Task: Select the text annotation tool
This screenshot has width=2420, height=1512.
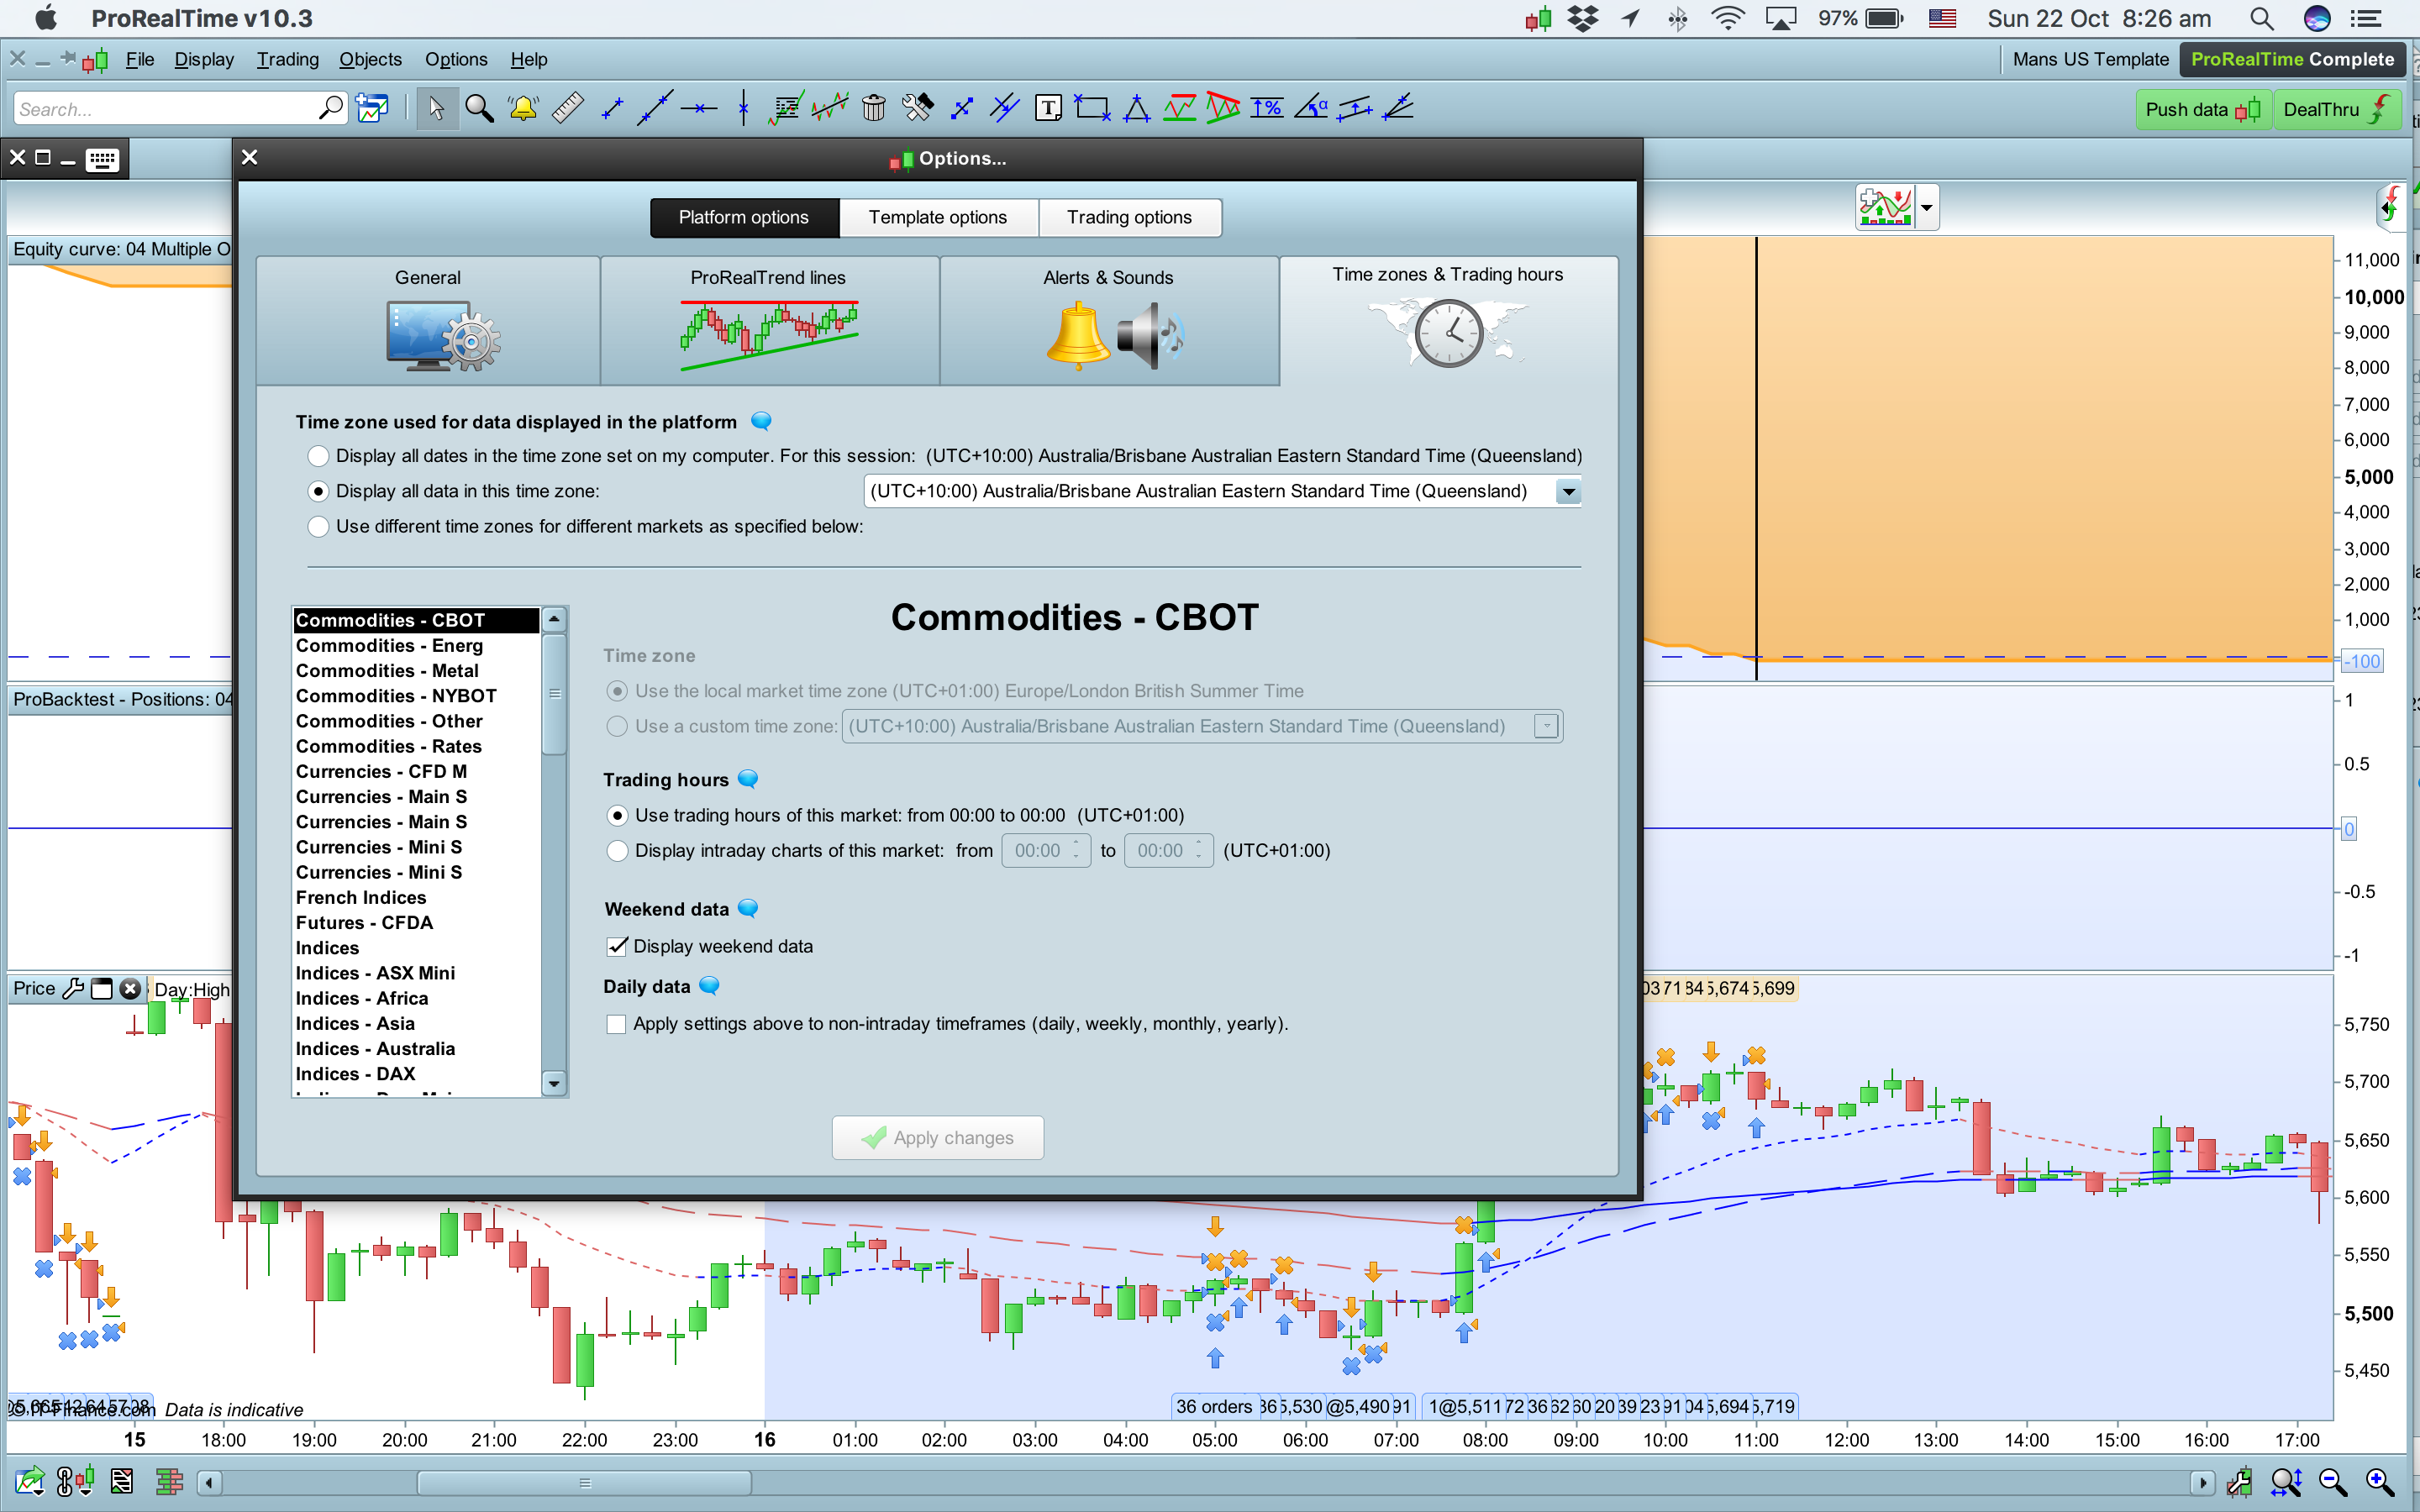Action: tap(1048, 108)
